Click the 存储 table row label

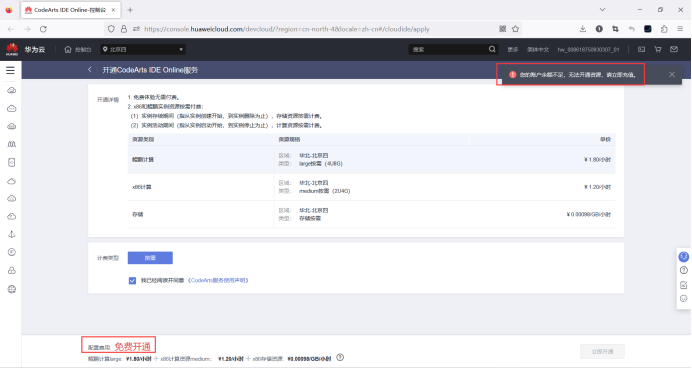pyautogui.click(x=138, y=214)
